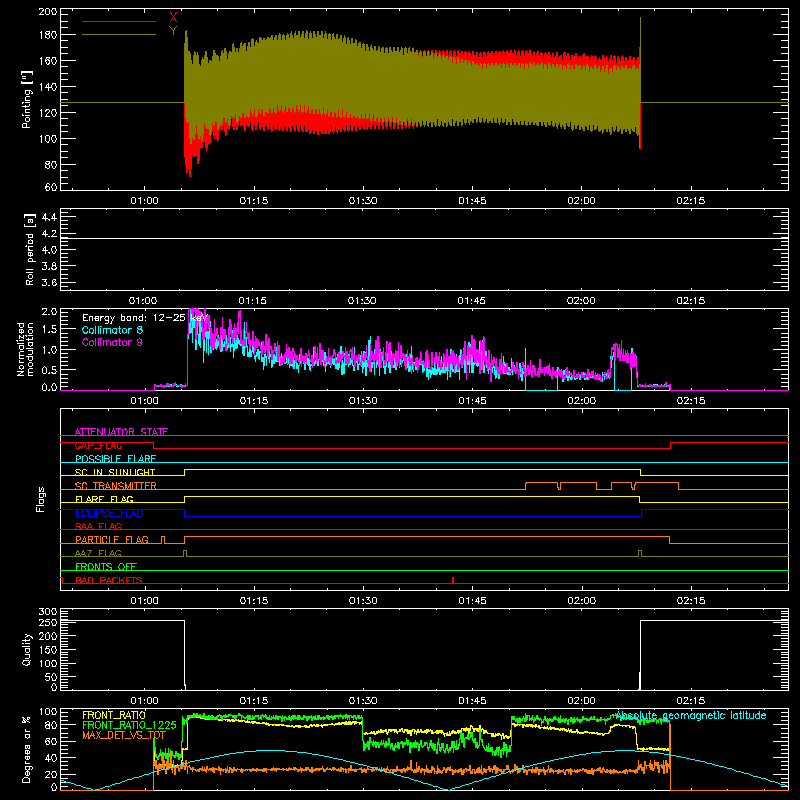Click the 01:30 time label under the Pointing plot
The width and height of the screenshot is (800, 800).
pyautogui.click(x=363, y=201)
